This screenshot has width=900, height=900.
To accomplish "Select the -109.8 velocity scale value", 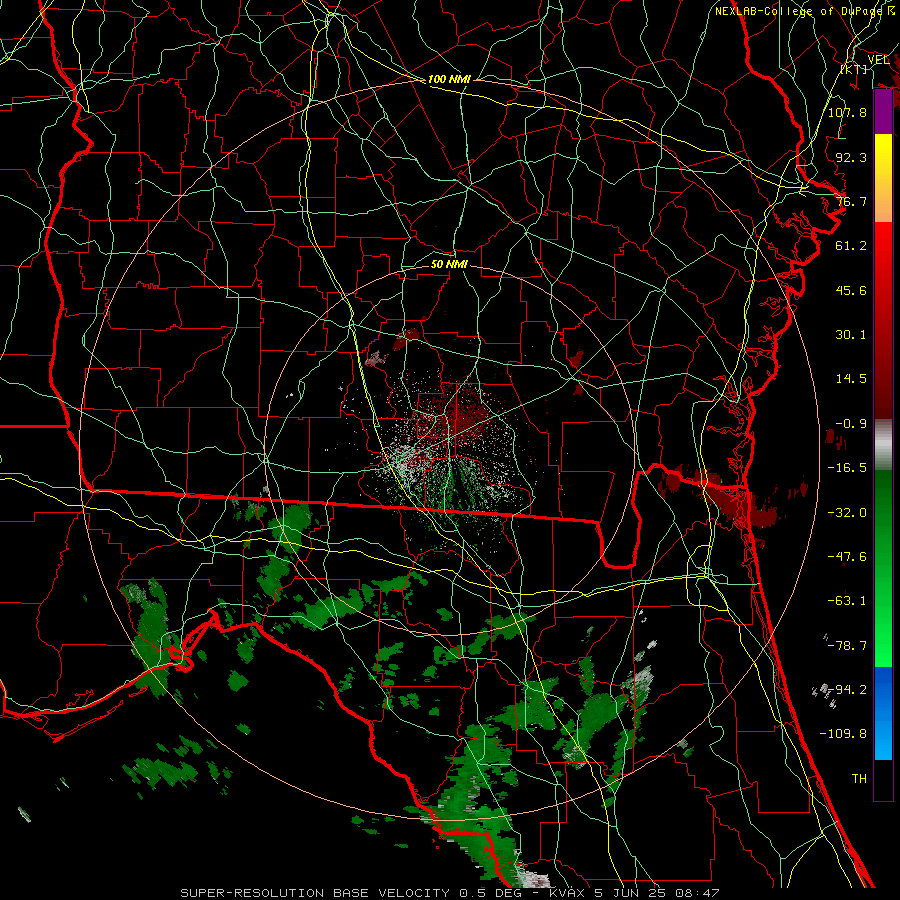I will [x=843, y=734].
